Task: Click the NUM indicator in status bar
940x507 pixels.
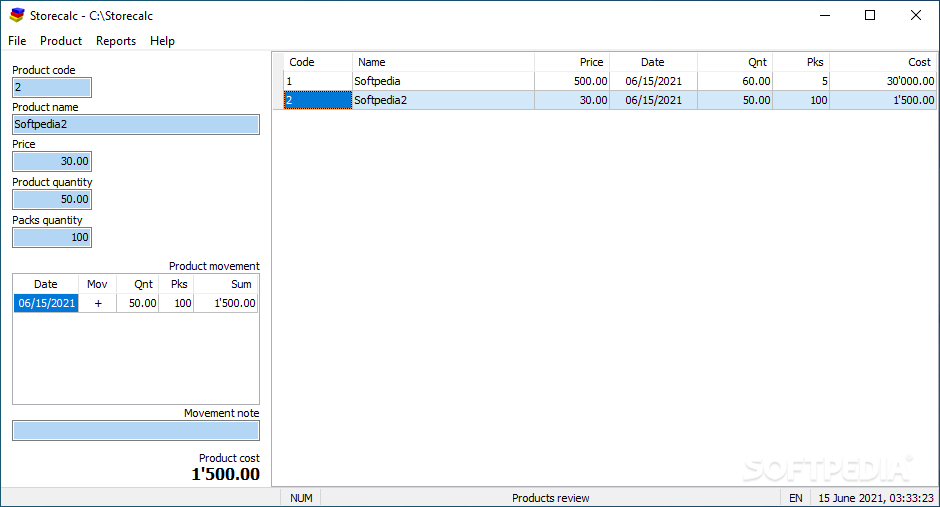Action: tap(301, 498)
